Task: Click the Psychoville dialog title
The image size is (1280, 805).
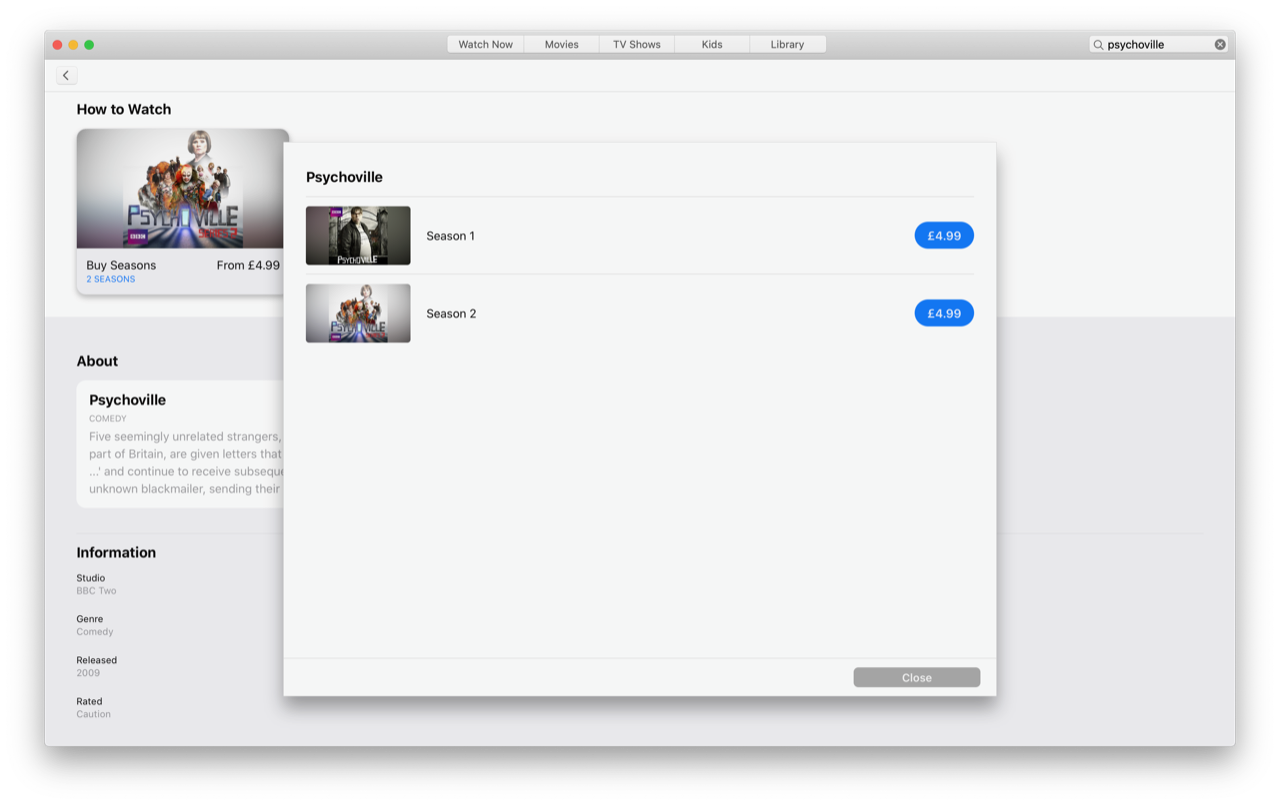Action: click(344, 177)
